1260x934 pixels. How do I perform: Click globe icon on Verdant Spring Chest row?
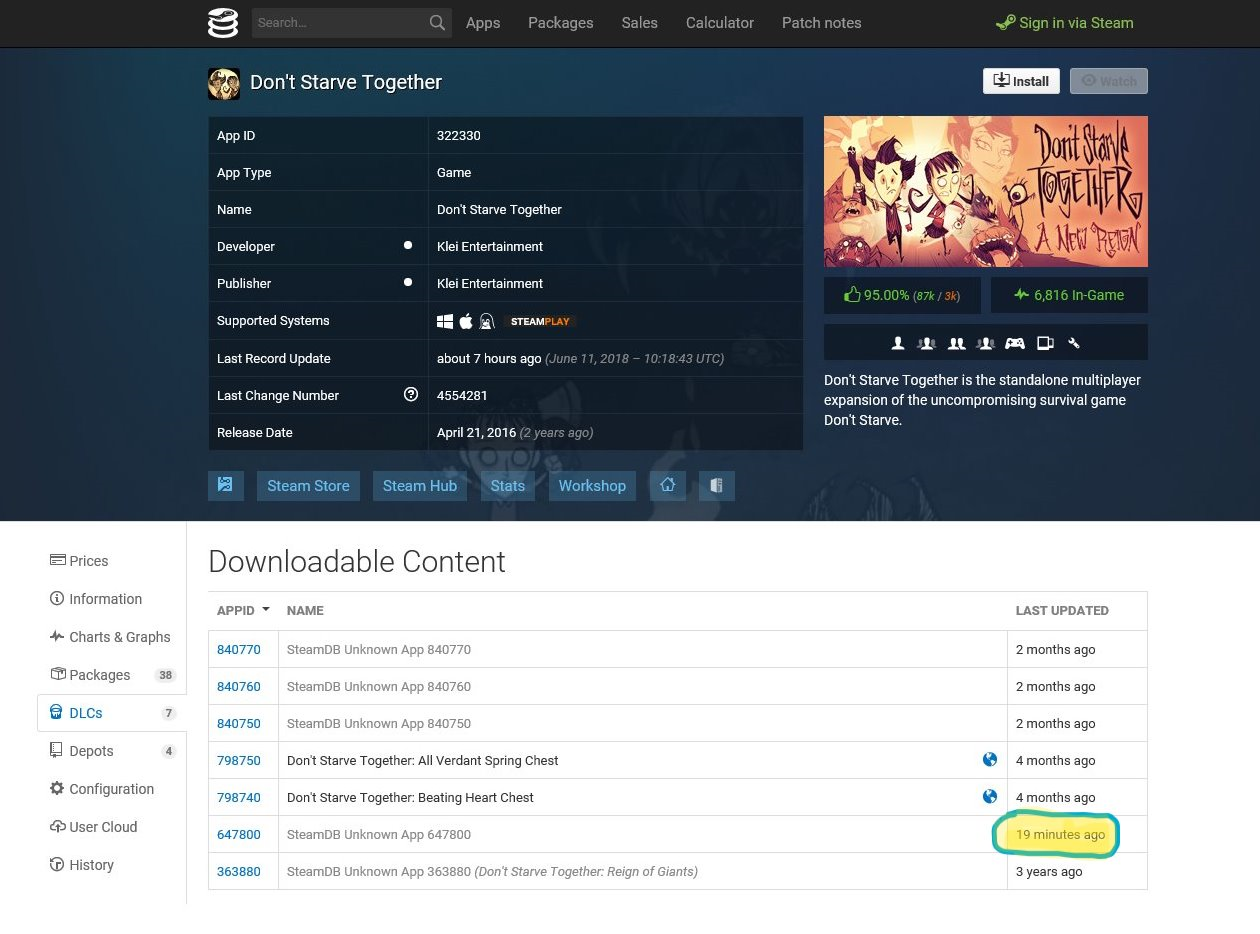[x=989, y=760]
